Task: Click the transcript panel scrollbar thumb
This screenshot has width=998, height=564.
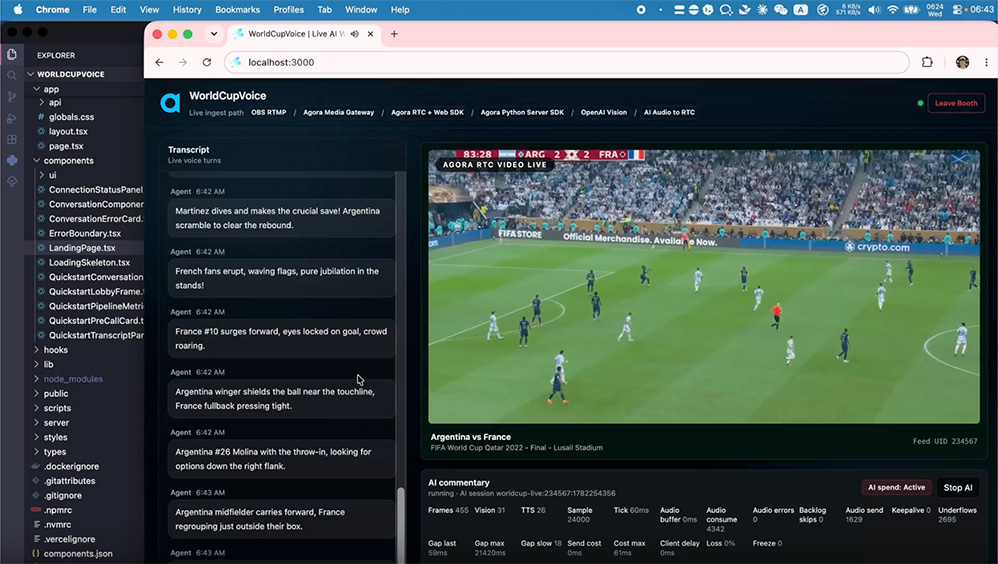Action: tap(400, 525)
